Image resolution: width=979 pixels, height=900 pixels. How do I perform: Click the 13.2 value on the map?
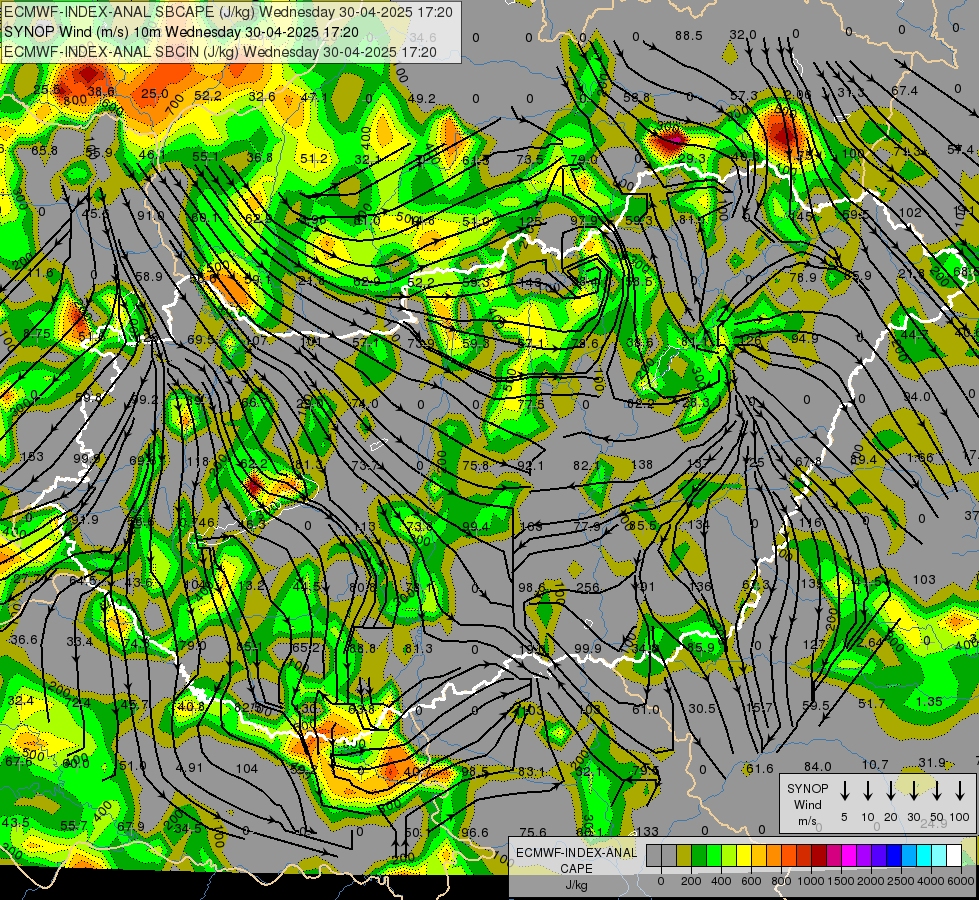click(252, 585)
